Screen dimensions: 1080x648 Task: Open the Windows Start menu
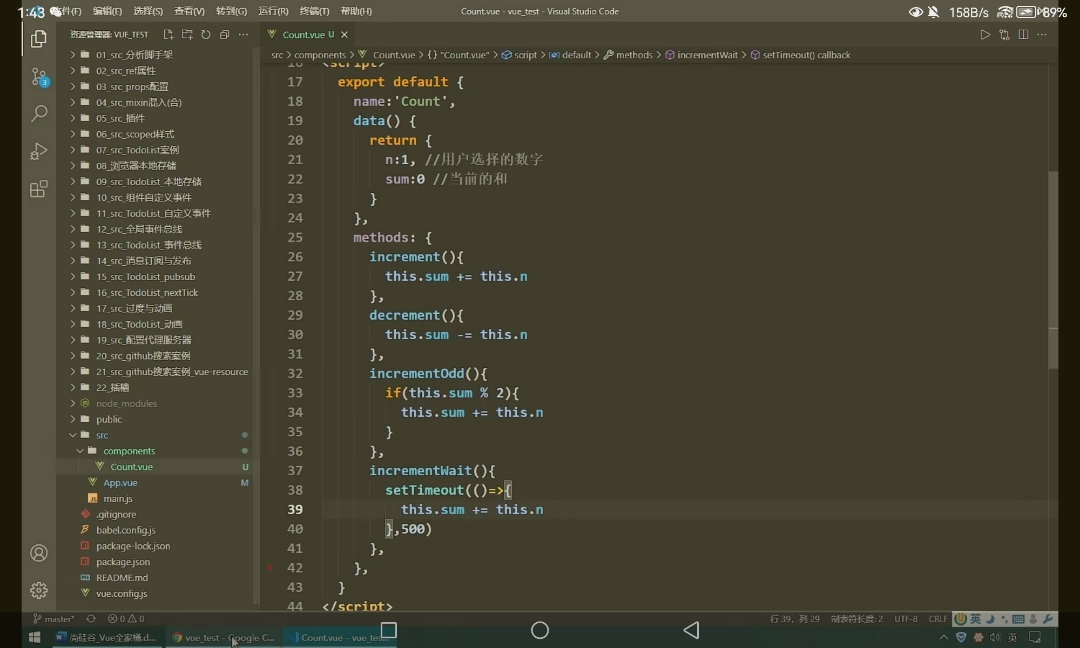pos(34,637)
